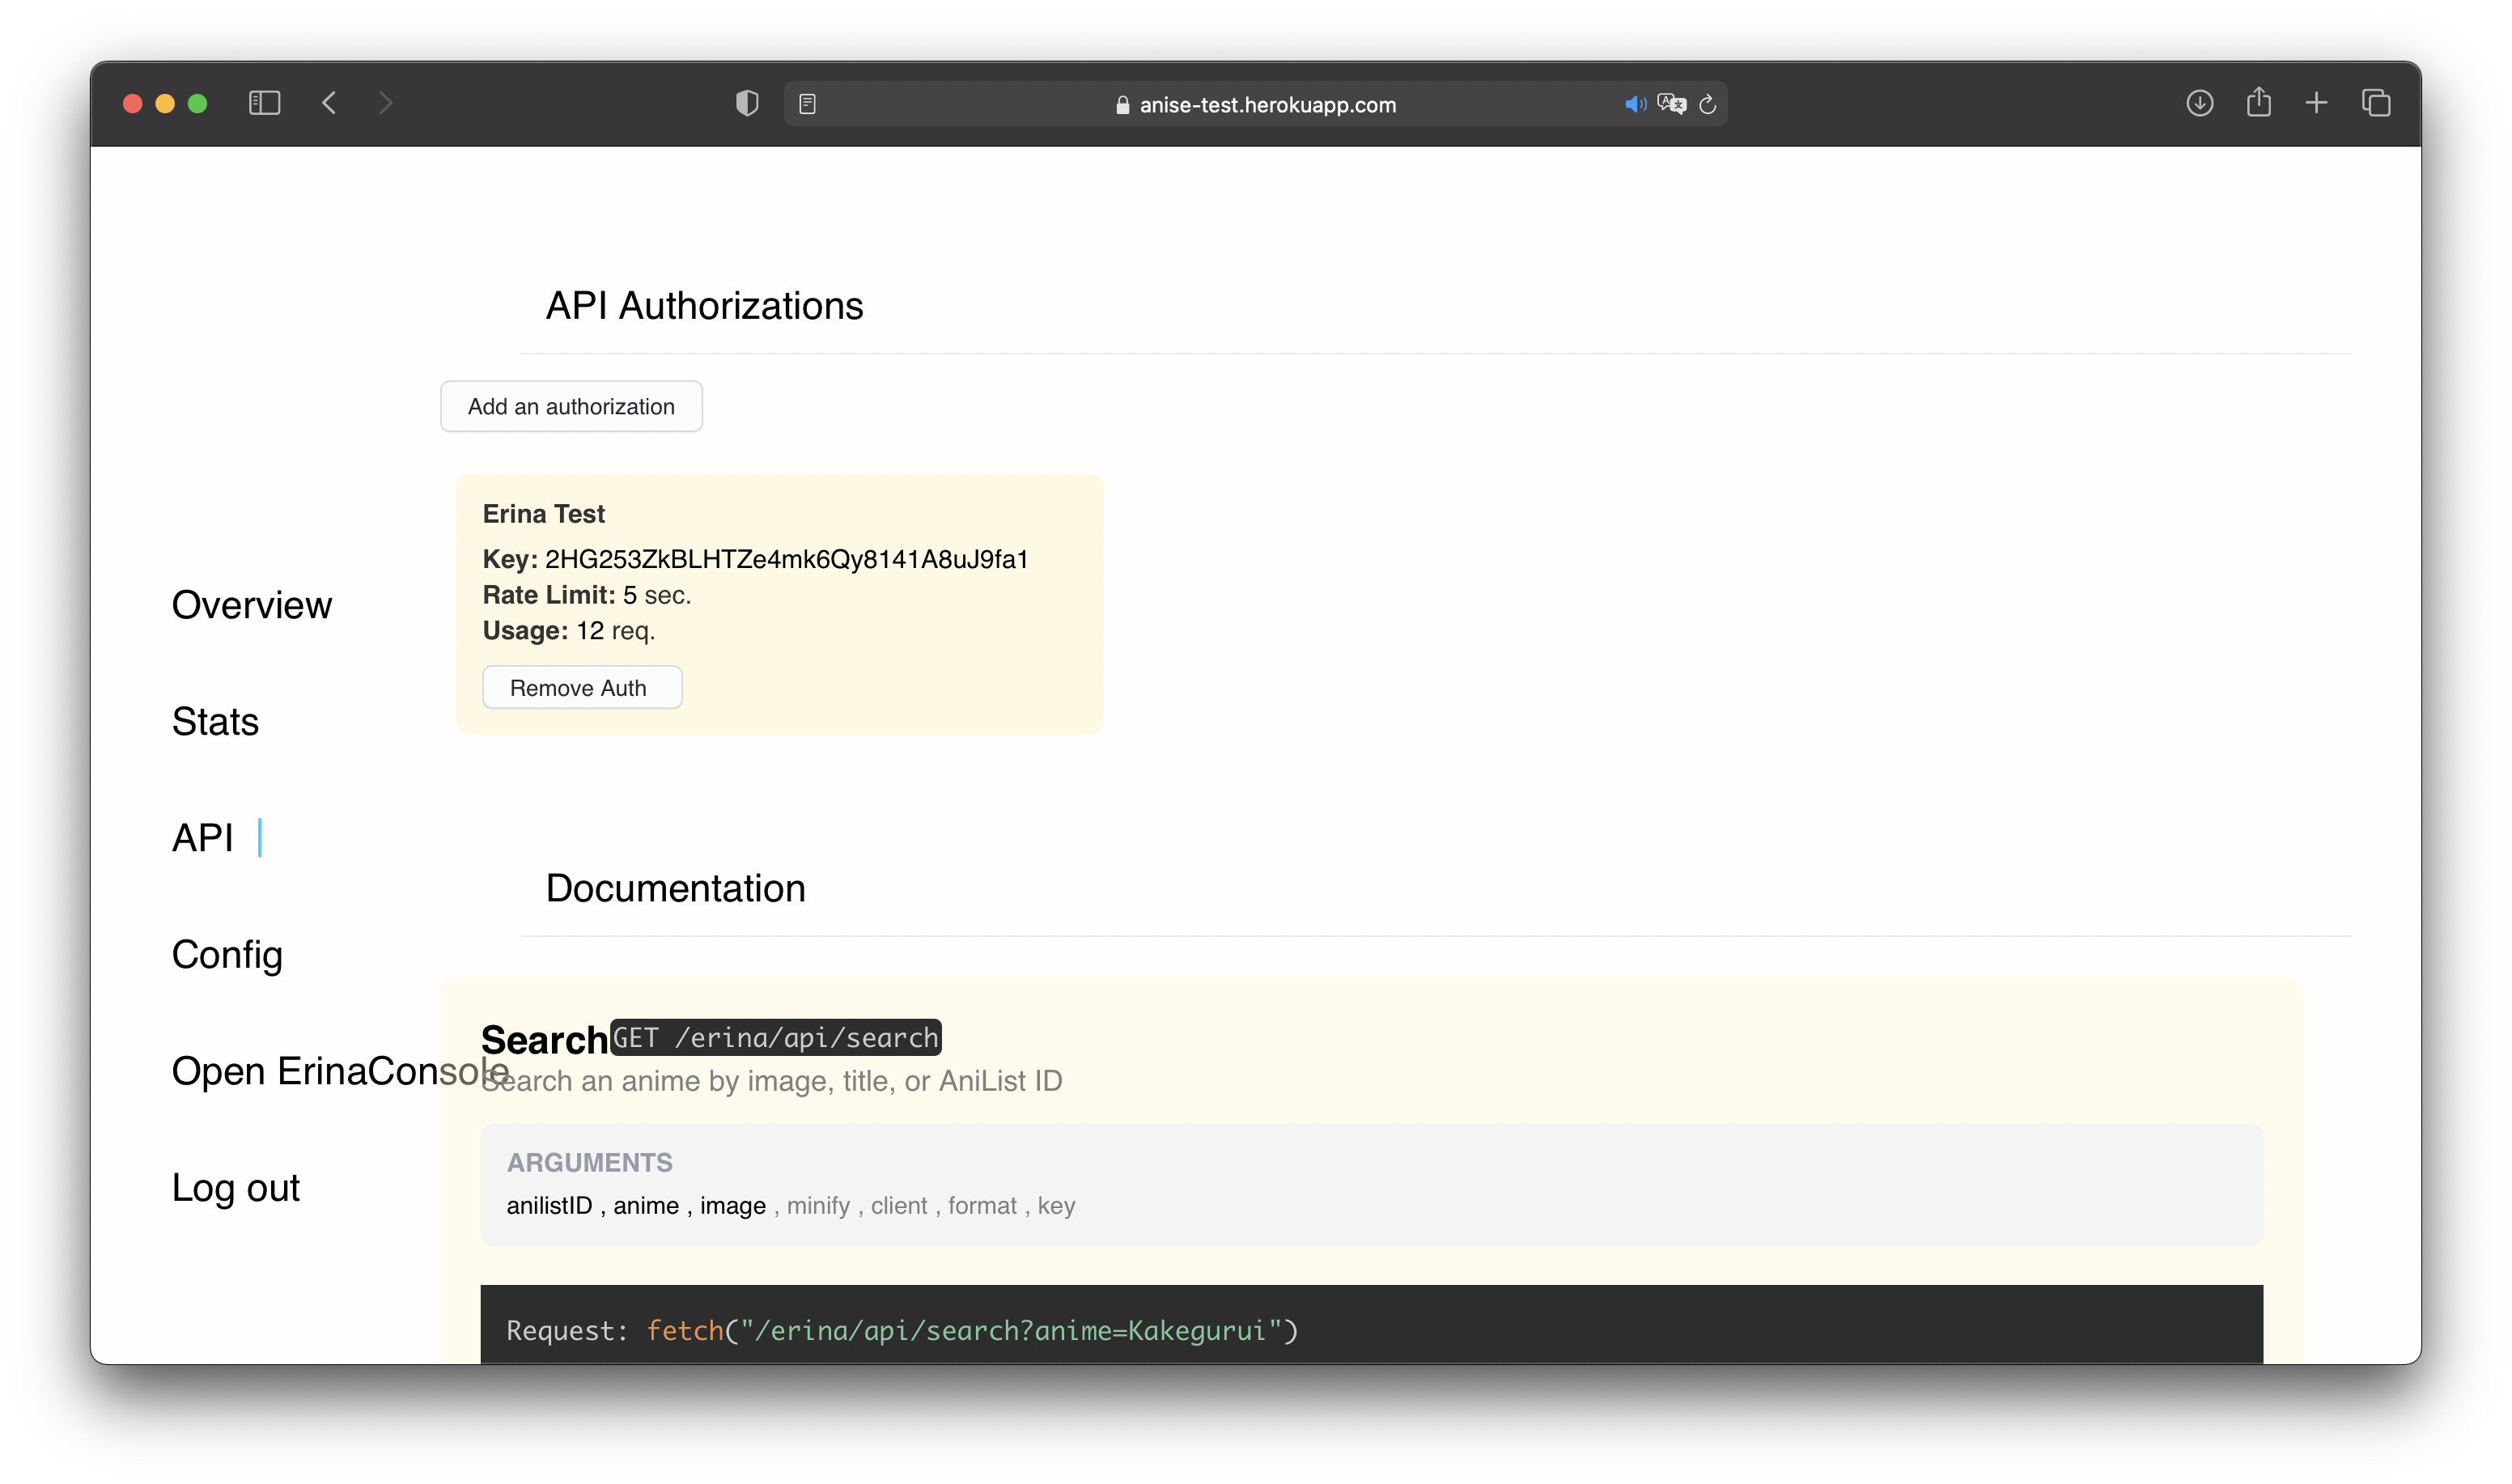Open the Stats section
2512x1484 pixels.
pyautogui.click(x=215, y=721)
